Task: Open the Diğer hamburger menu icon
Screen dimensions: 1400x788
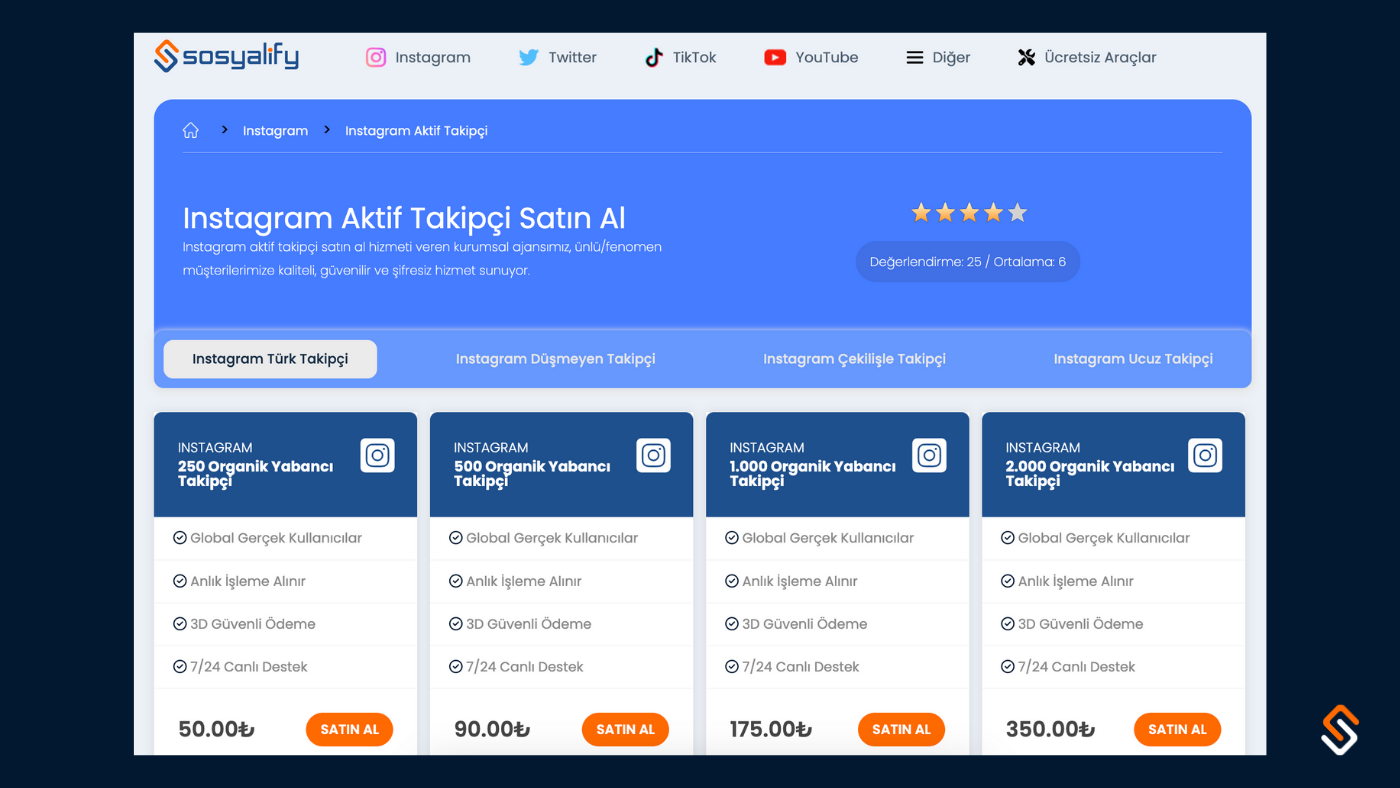Action: point(915,58)
